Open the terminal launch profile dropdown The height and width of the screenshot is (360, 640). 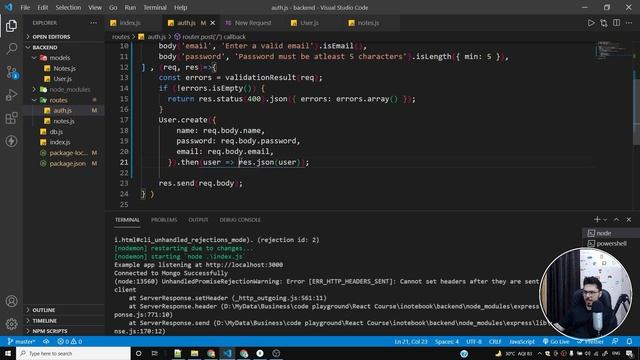pyautogui.click(x=605, y=220)
